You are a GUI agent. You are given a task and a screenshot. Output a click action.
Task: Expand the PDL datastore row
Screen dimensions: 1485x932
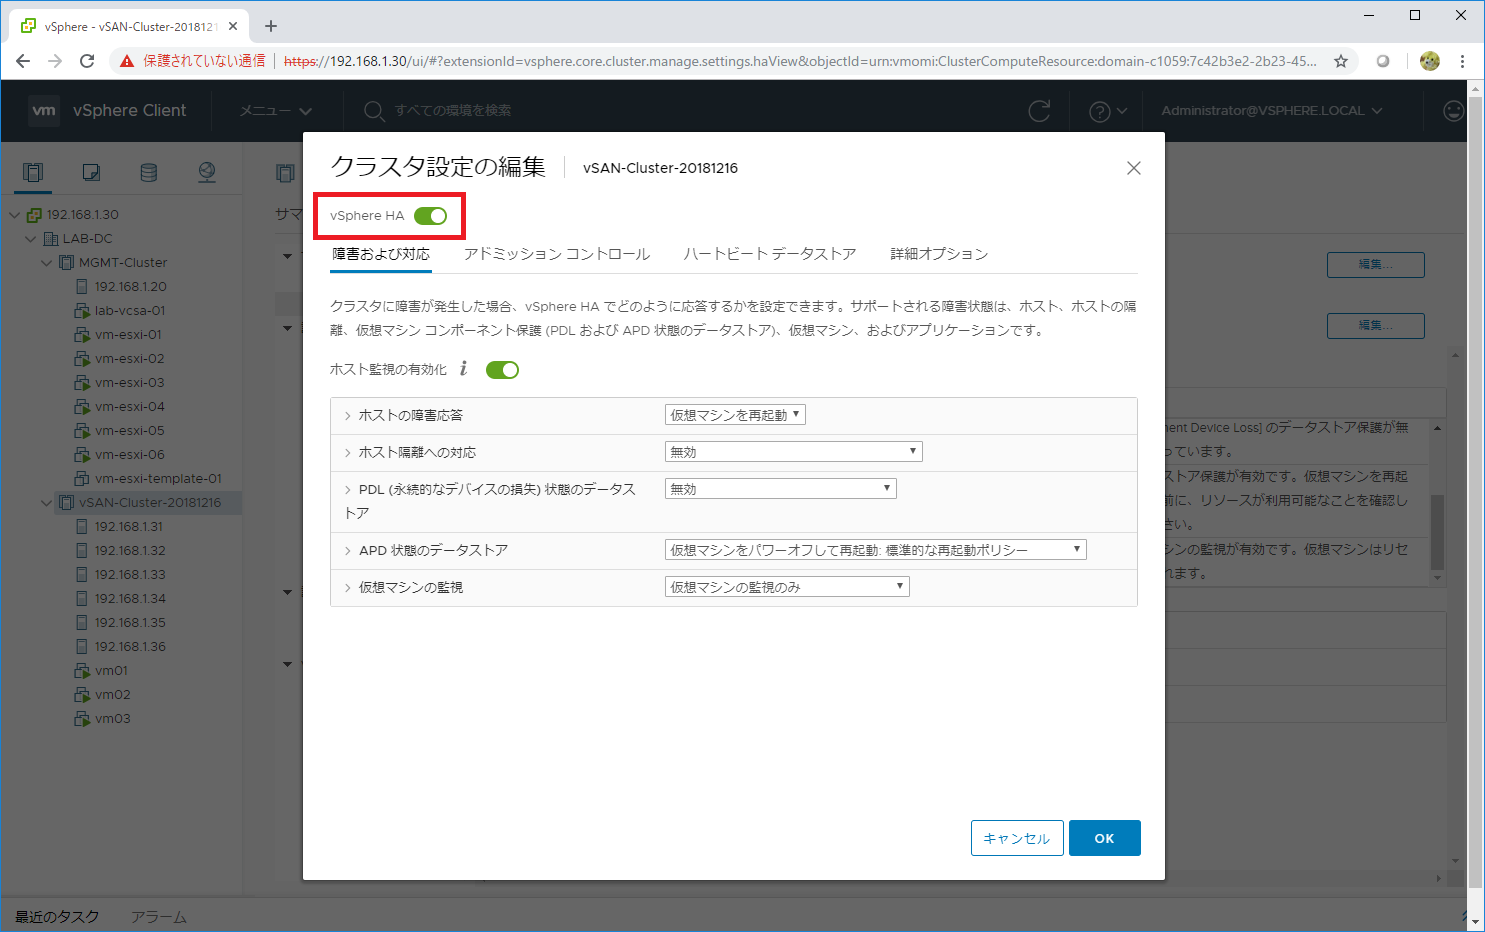[348, 490]
